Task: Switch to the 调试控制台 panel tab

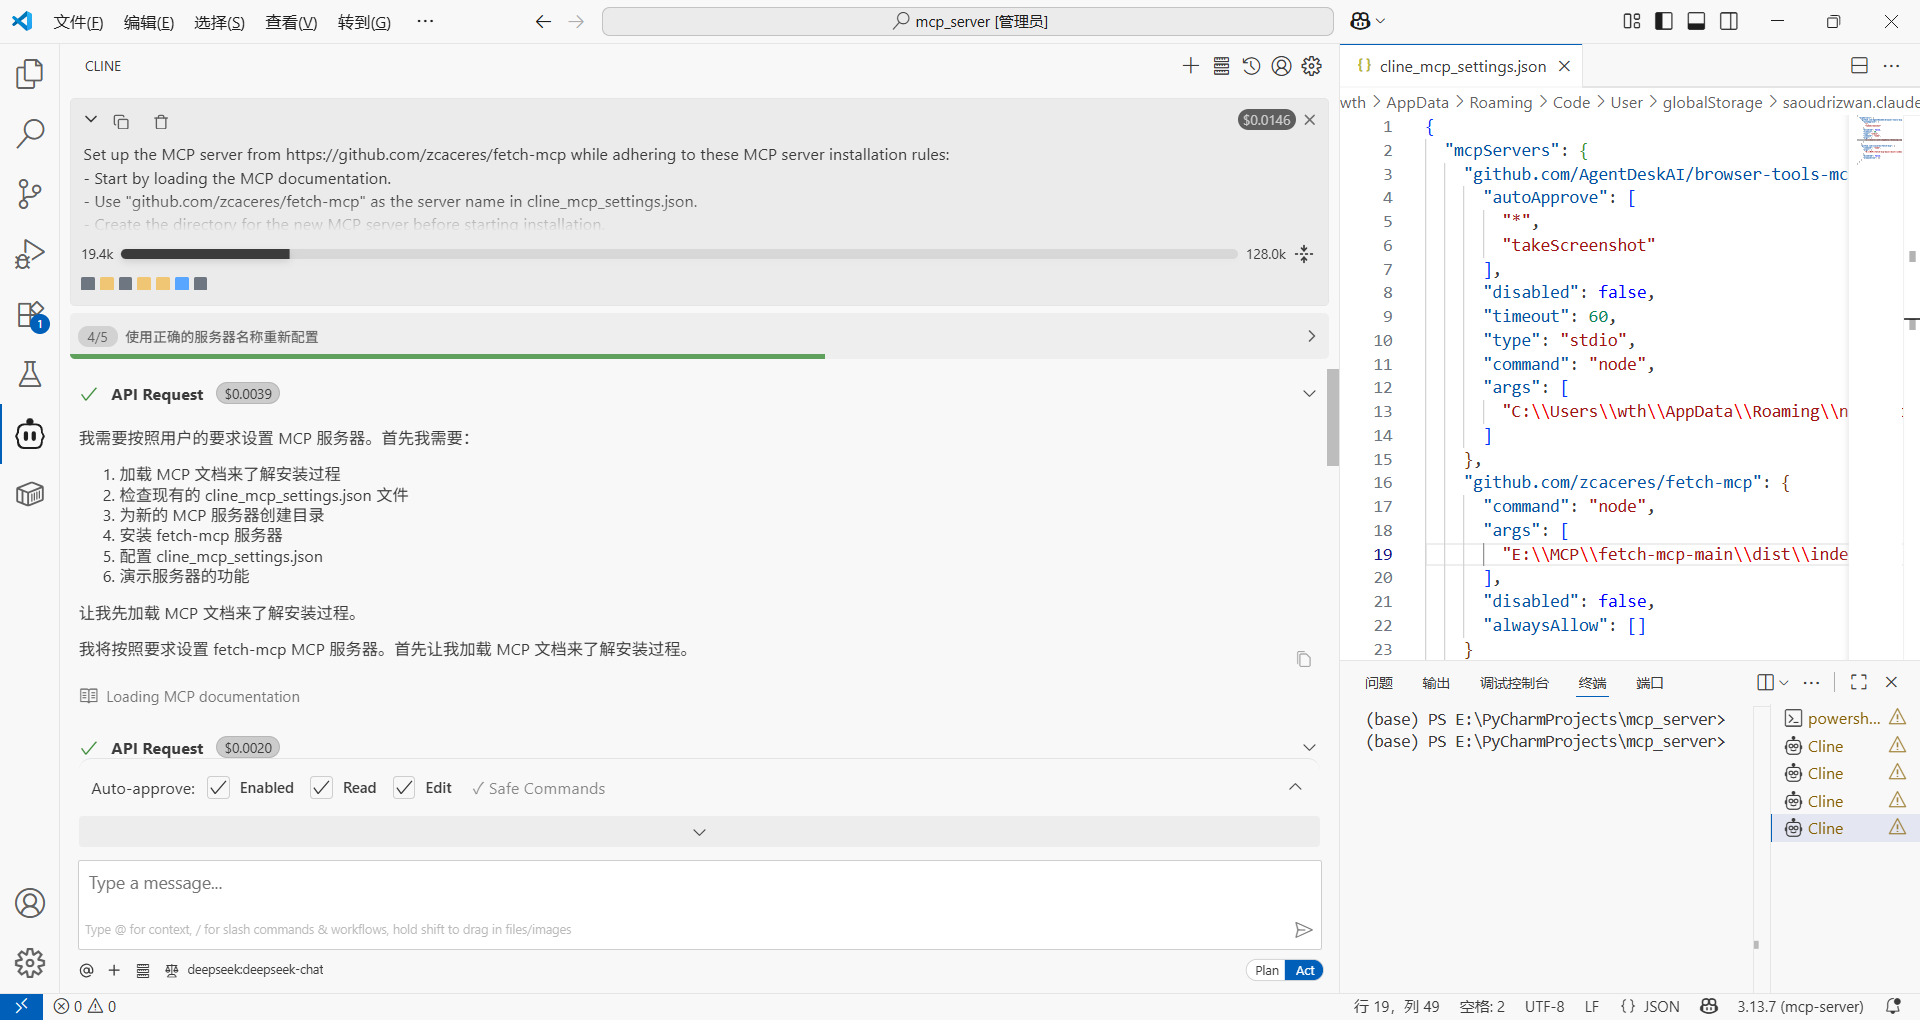Action: click(x=1514, y=683)
